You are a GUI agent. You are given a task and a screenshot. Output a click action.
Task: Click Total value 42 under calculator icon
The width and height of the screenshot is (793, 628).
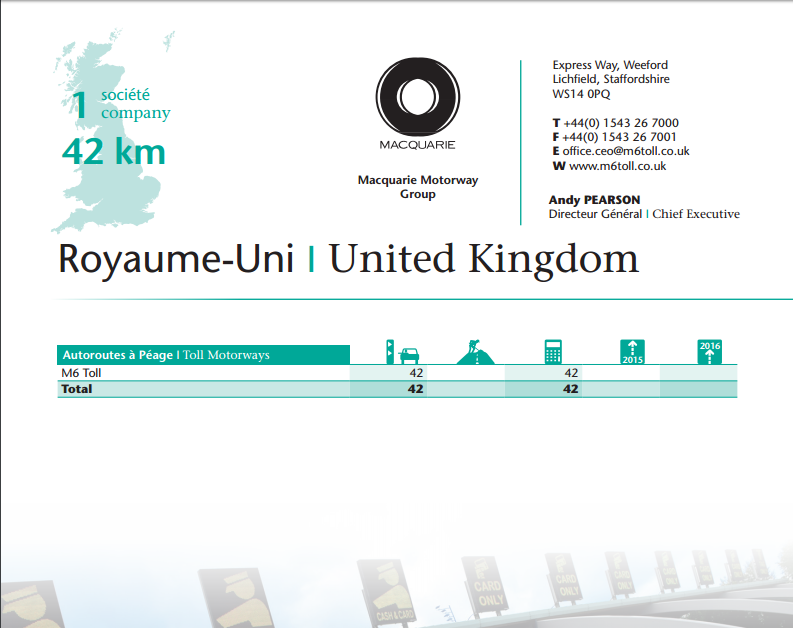coord(570,389)
